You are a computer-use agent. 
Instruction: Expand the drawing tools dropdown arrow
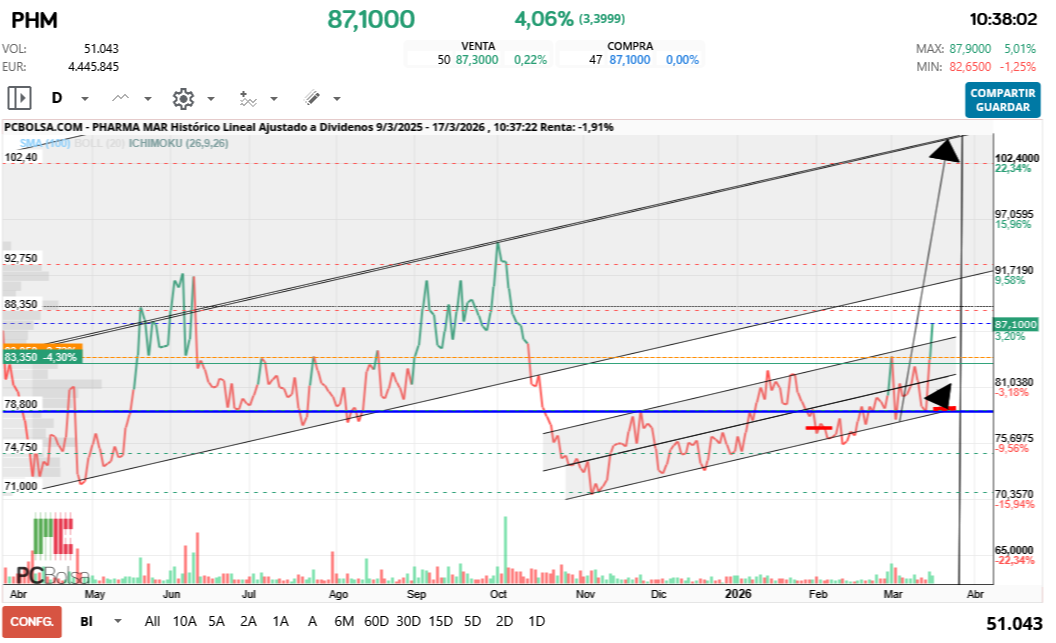click(337, 99)
